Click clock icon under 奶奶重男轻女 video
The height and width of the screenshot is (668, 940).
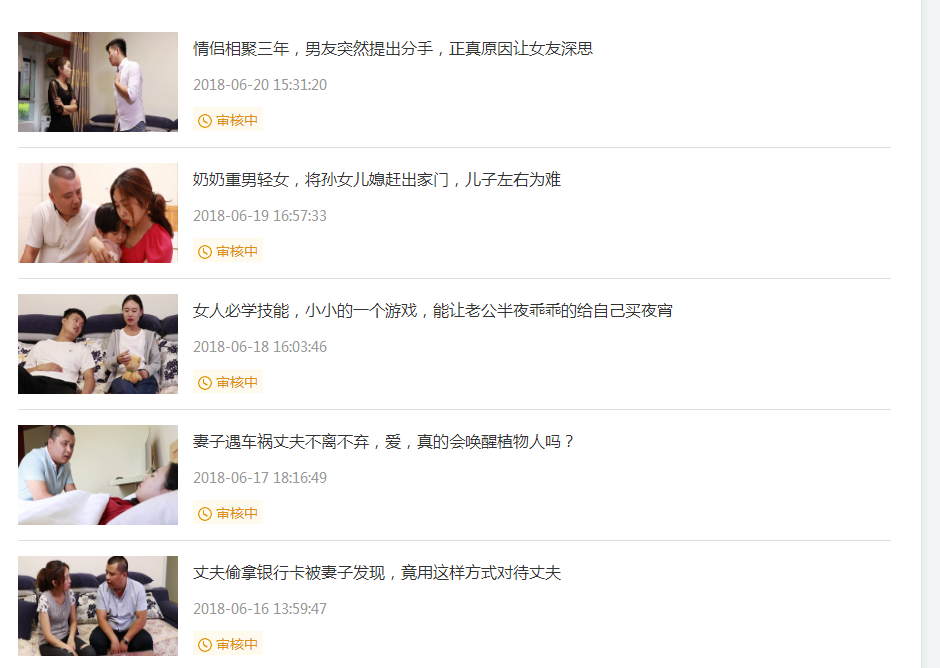(x=205, y=252)
